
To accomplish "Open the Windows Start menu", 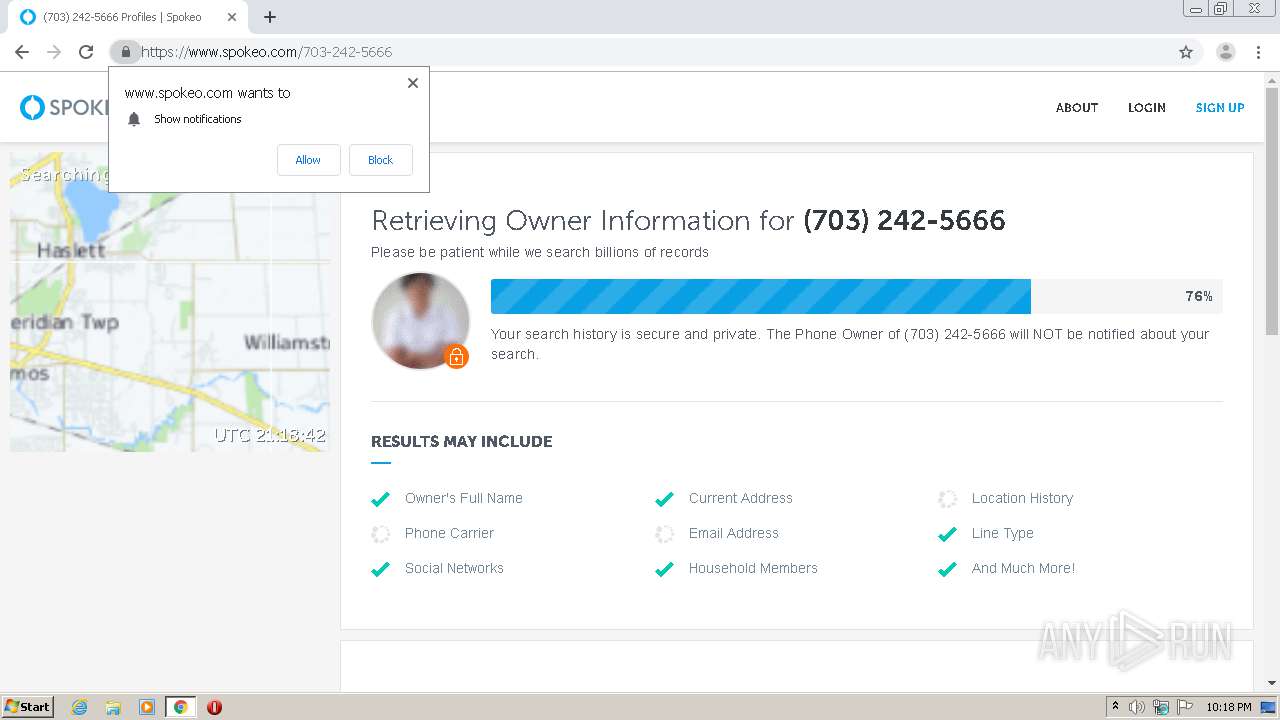I will [x=28, y=706].
